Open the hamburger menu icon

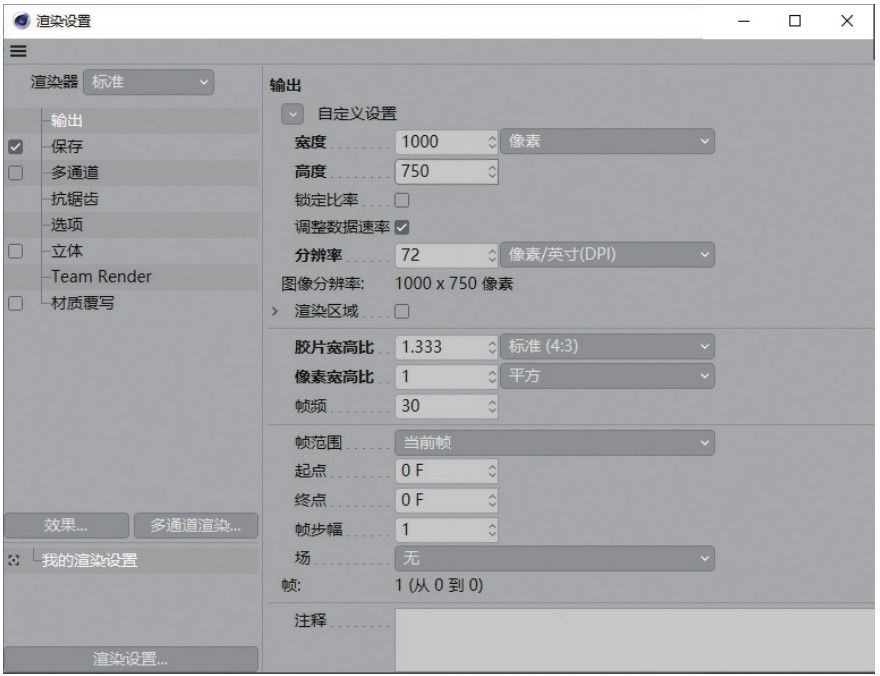(19, 51)
